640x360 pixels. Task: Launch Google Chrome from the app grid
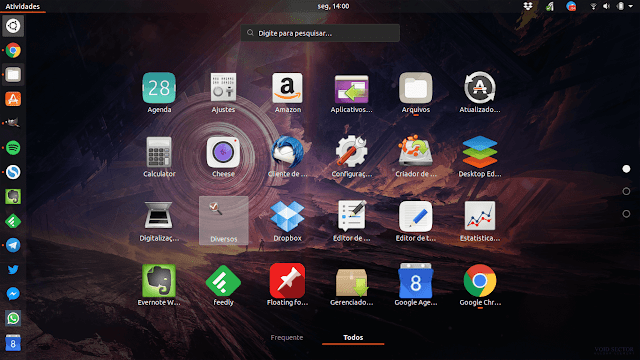(480, 280)
